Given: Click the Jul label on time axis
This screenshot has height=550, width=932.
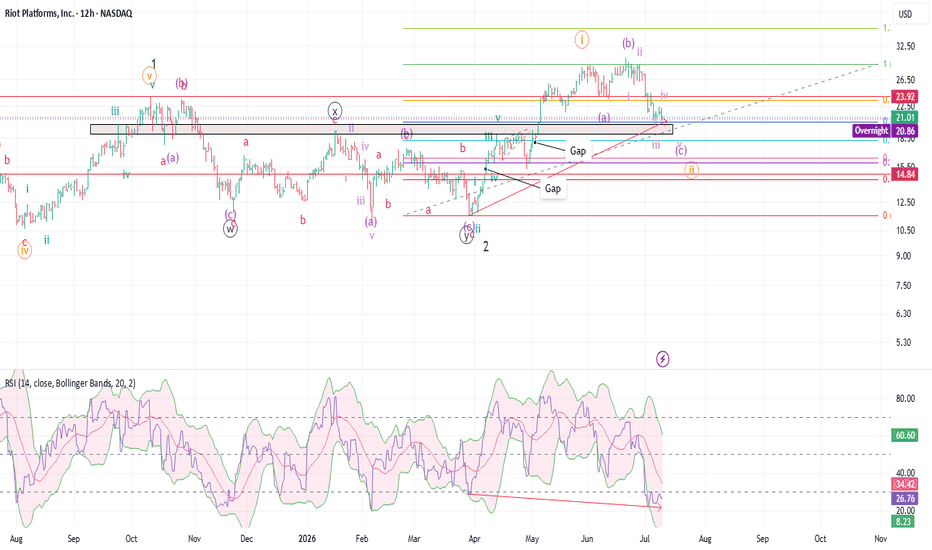Looking at the screenshot, I should pos(644,539).
